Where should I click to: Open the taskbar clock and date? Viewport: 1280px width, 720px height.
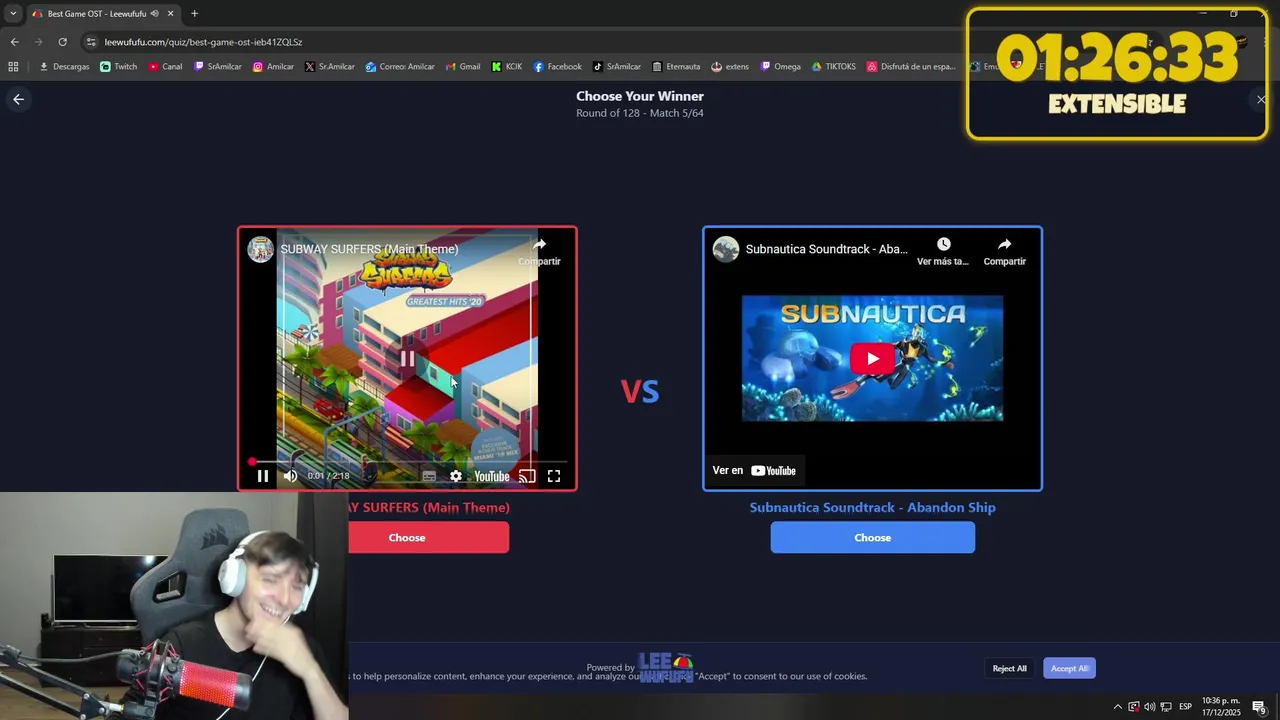pos(1220,706)
